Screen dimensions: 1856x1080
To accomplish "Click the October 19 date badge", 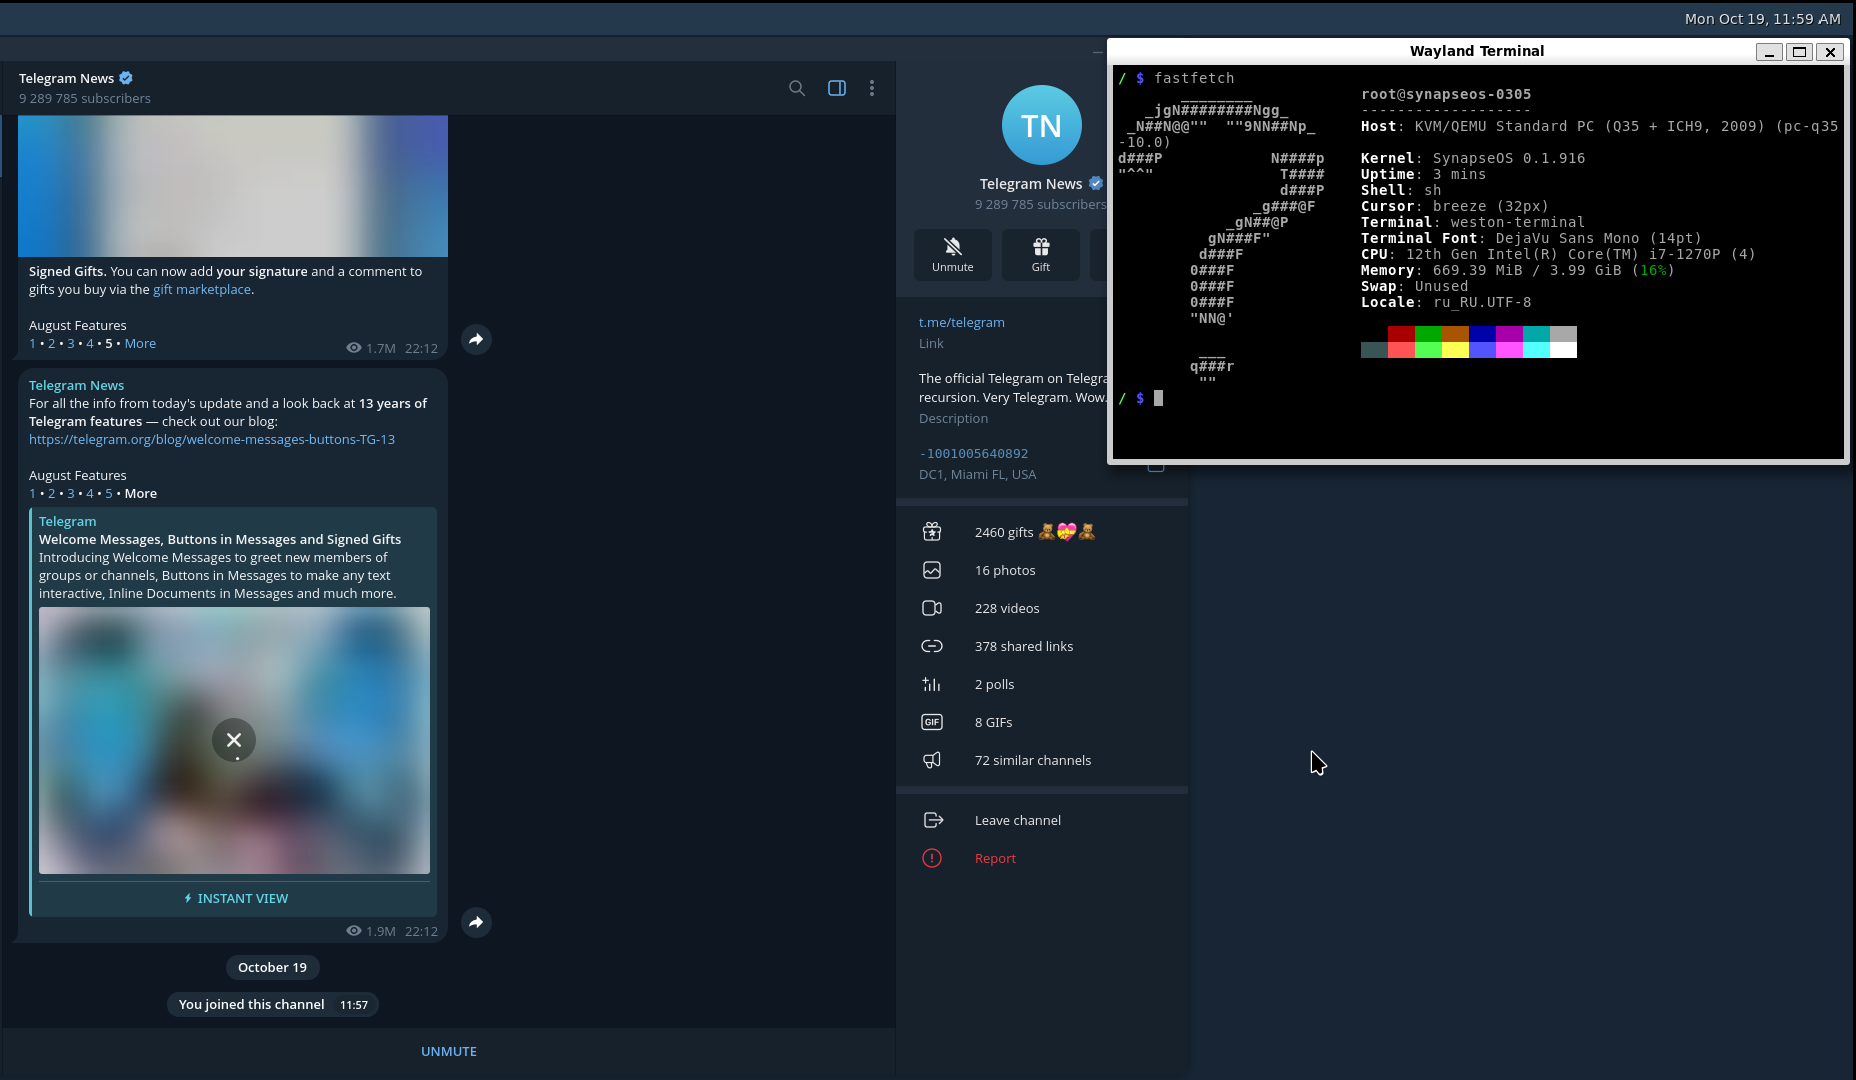I will pyautogui.click(x=272, y=967).
